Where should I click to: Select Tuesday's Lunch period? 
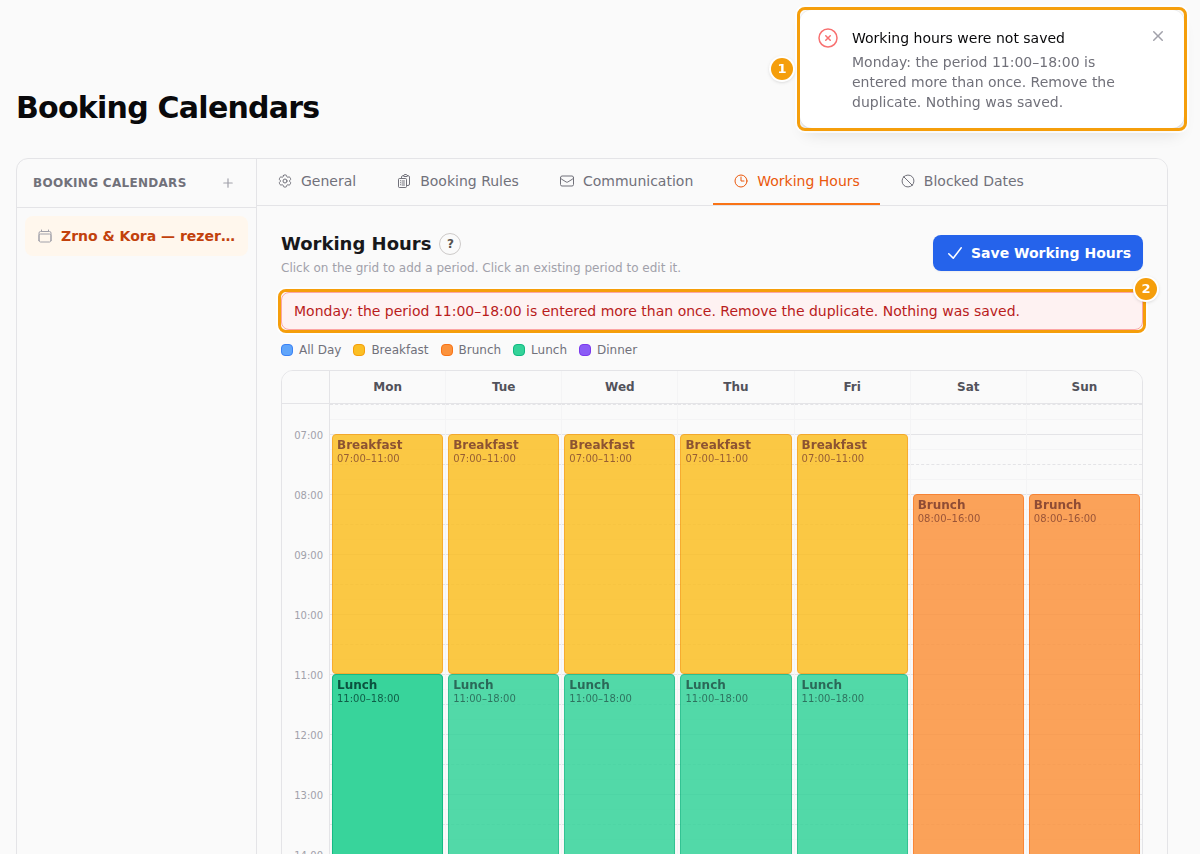503,764
